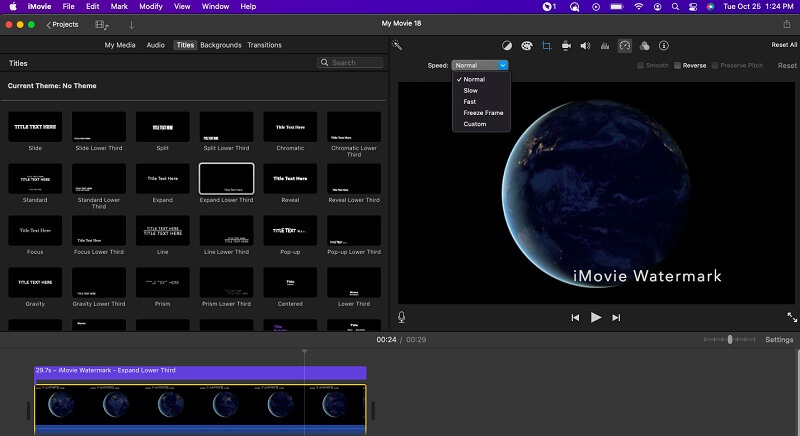The height and width of the screenshot is (436, 800).
Task: Open the Modify menu
Action: point(151,7)
